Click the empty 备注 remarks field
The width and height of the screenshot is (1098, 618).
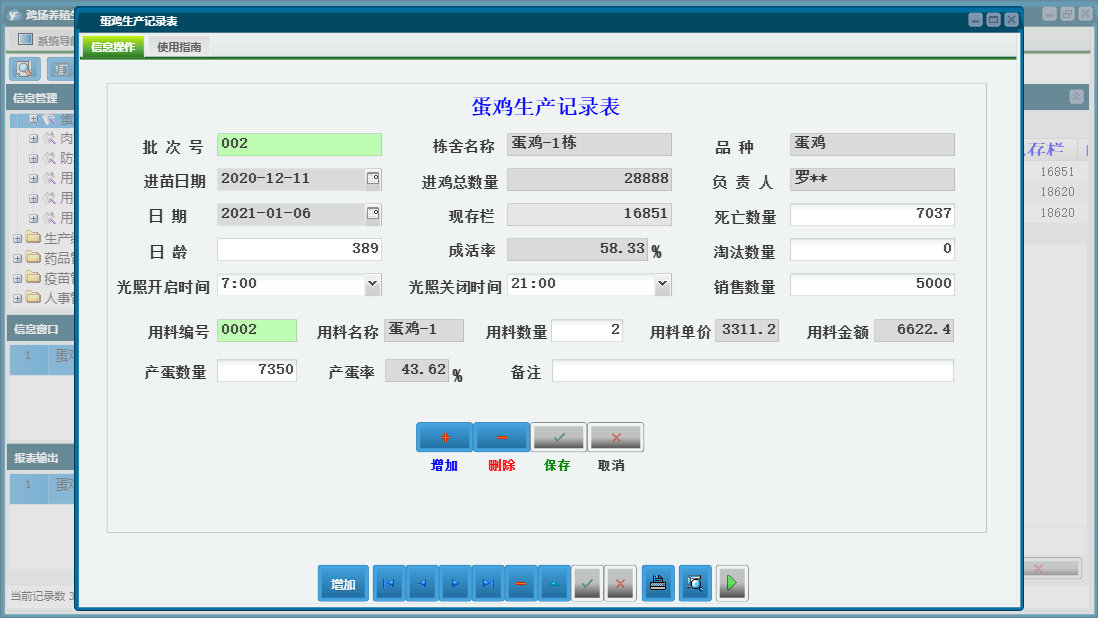(x=753, y=370)
